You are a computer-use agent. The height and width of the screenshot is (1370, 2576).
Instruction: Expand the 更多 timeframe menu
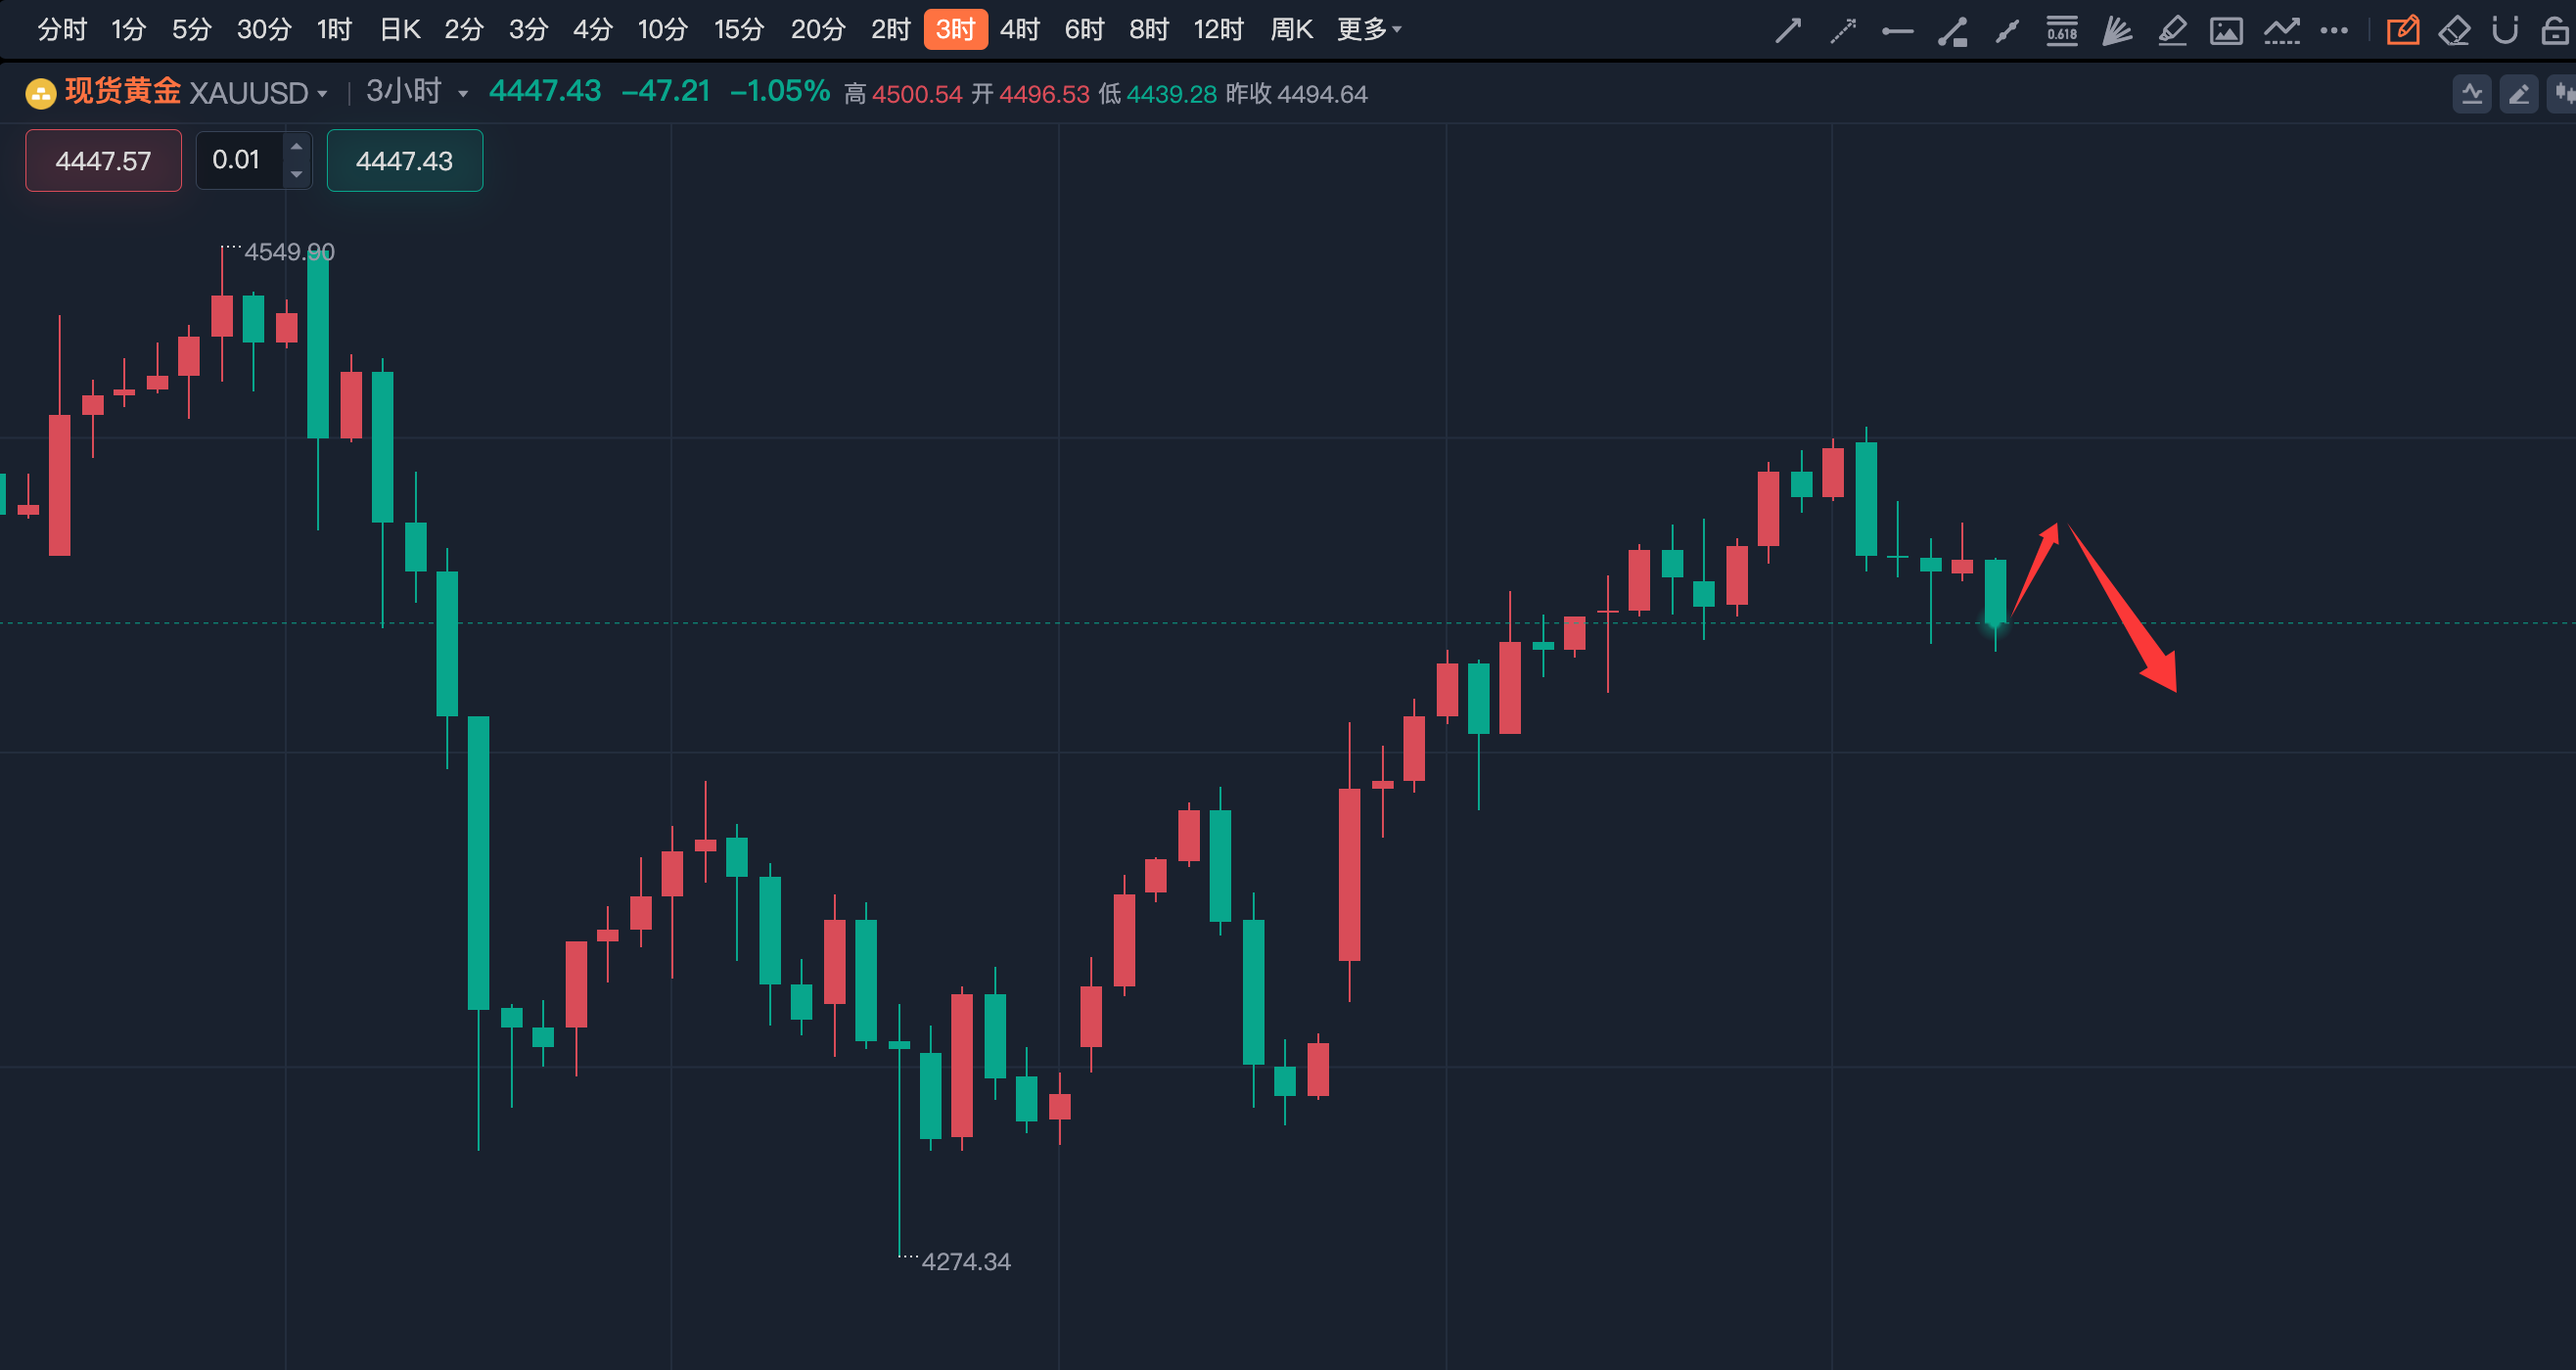[x=1369, y=30]
